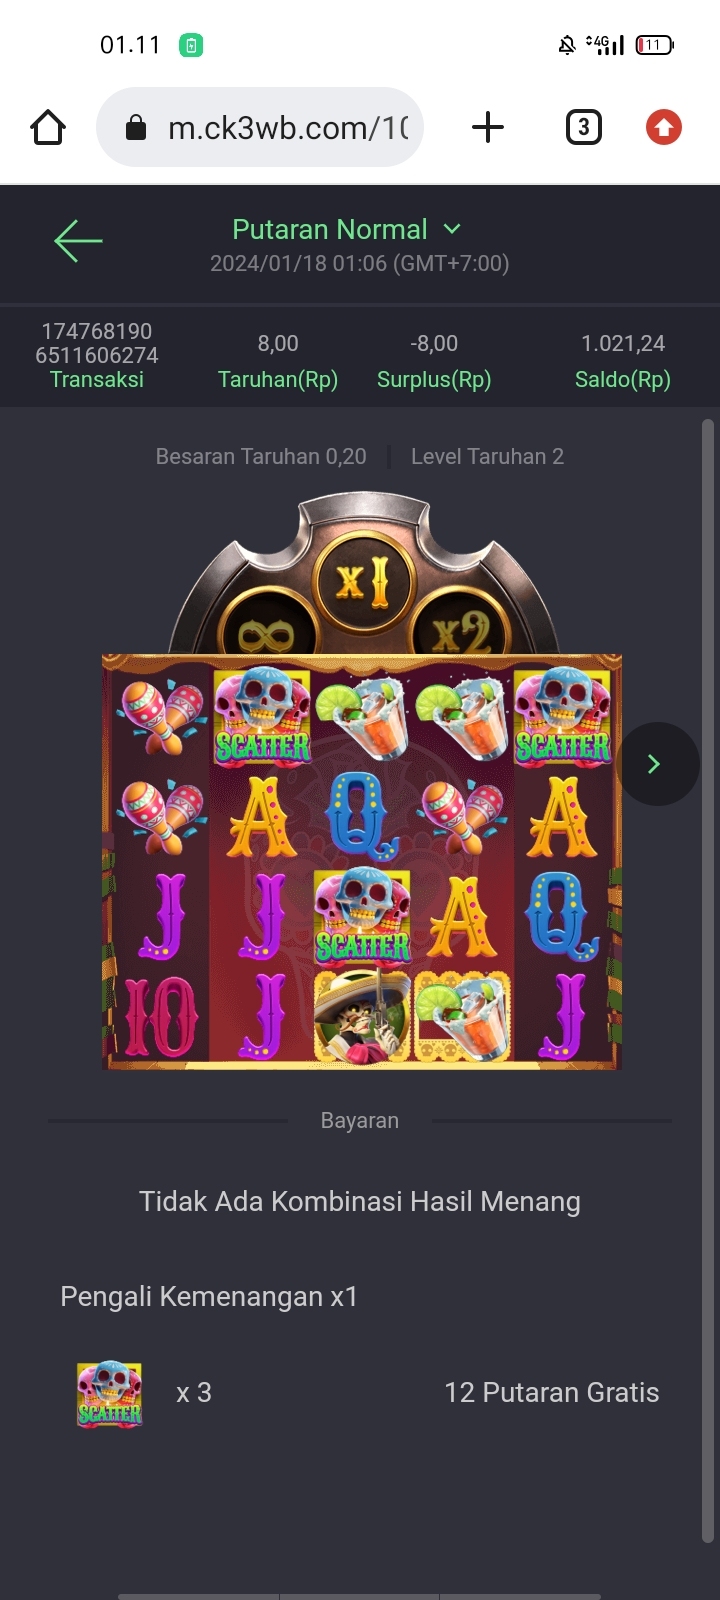
Task: Open the browser home icon
Action: (48, 128)
